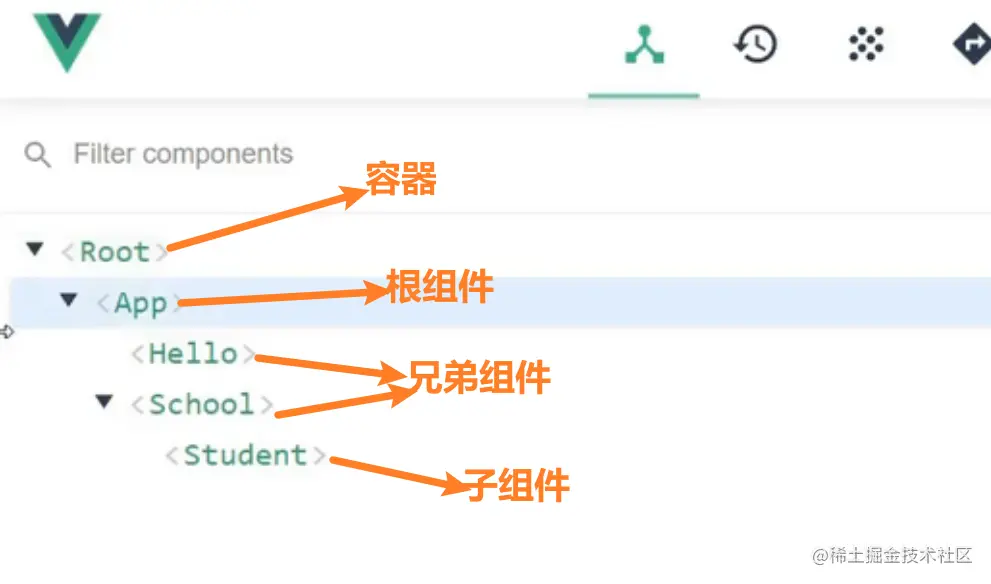Viewport: 991px width, 584px height.
Task: Select the School component
Action: coord(202,405)
